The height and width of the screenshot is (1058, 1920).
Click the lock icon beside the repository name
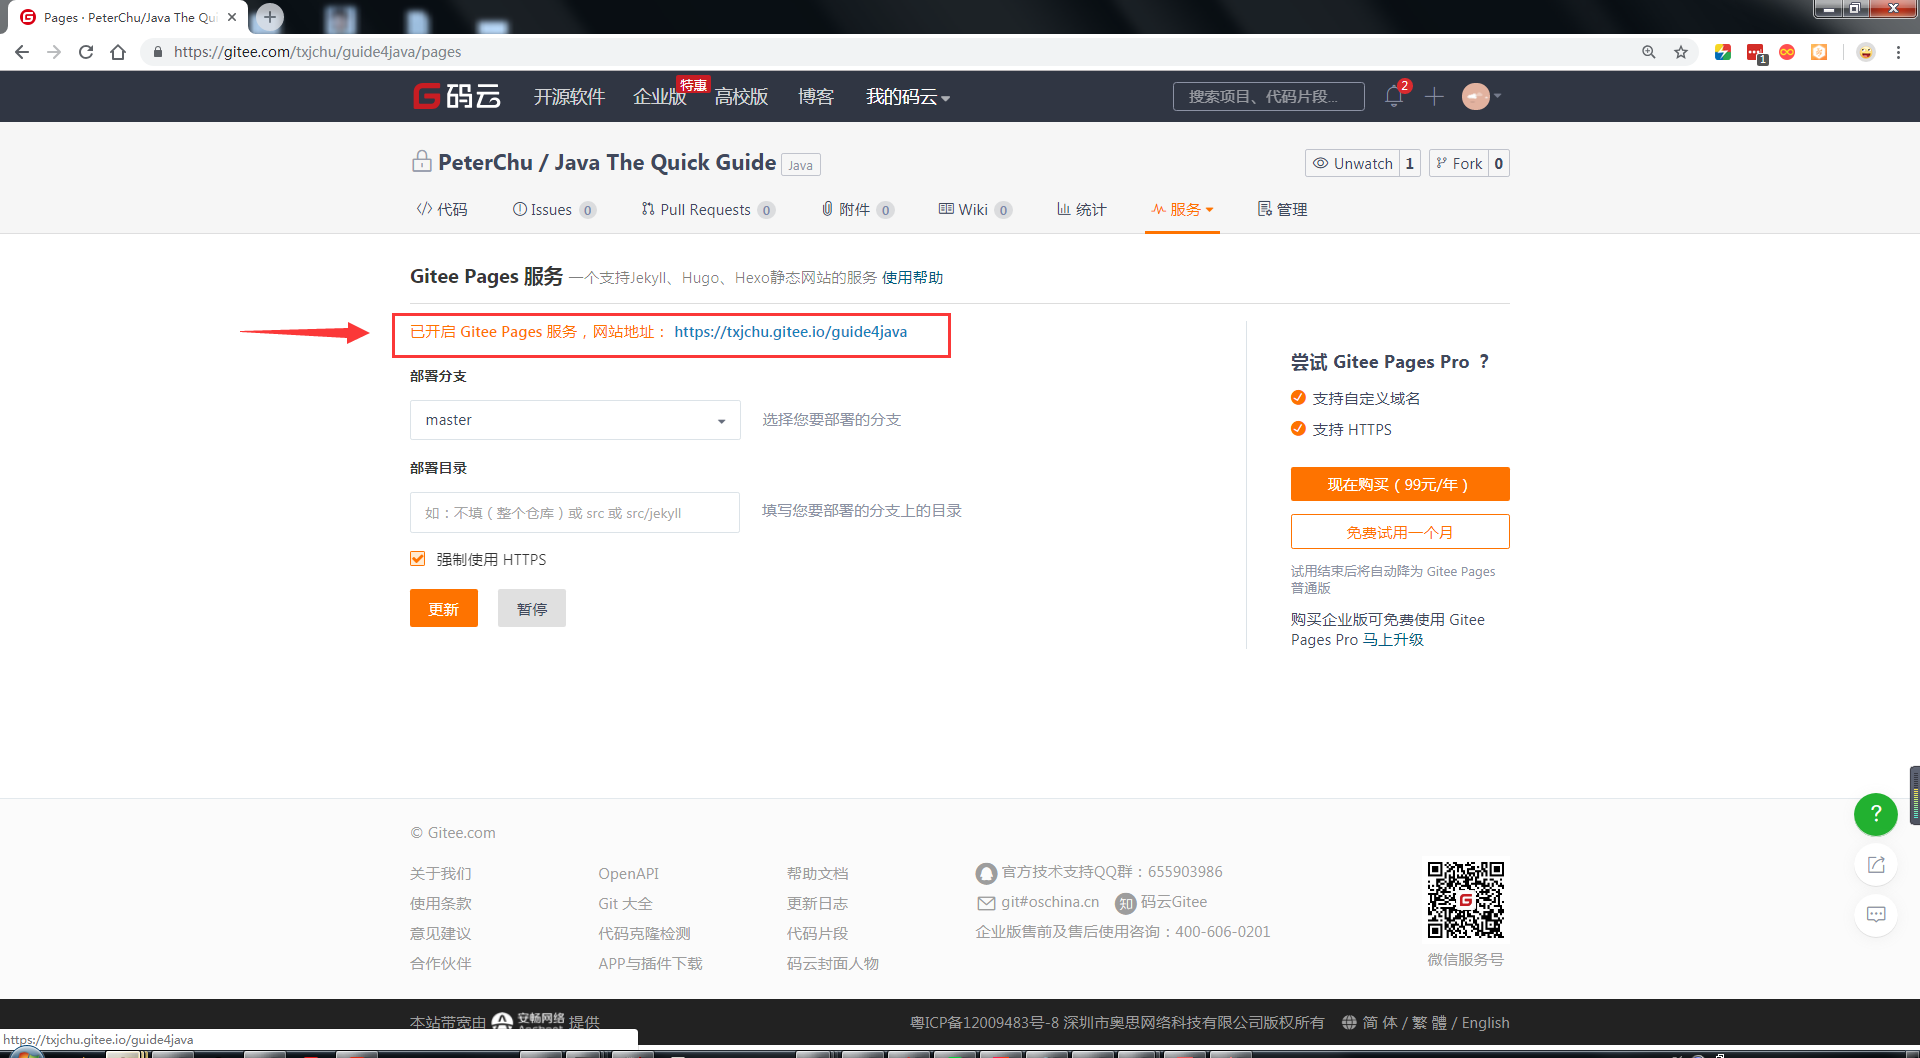tap(421, 161)
